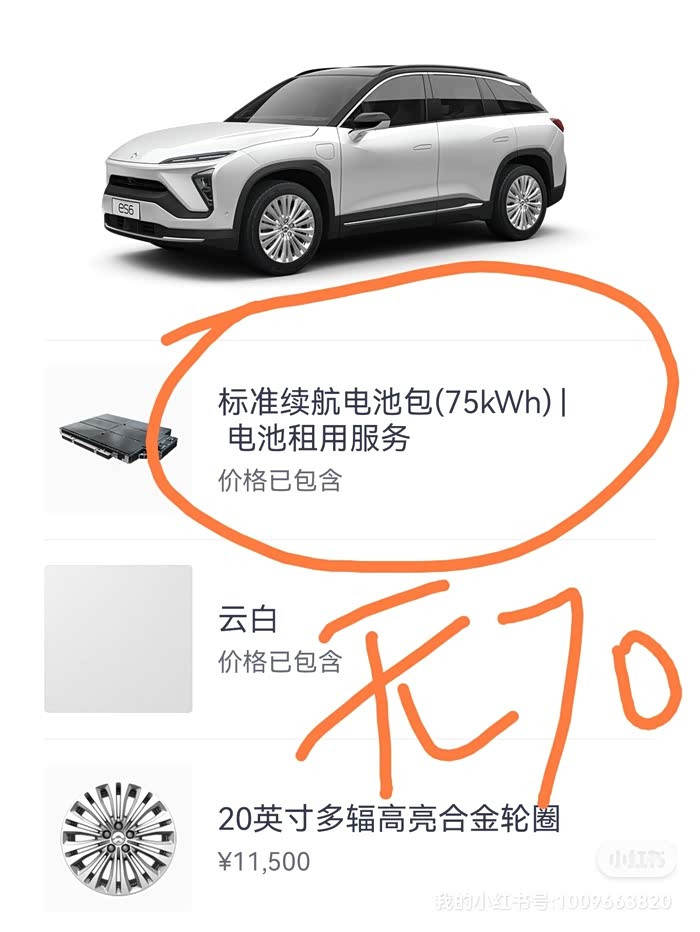Select the 75kWh battery pack thumbnail
700x932 pixels.
coord(119,438)
